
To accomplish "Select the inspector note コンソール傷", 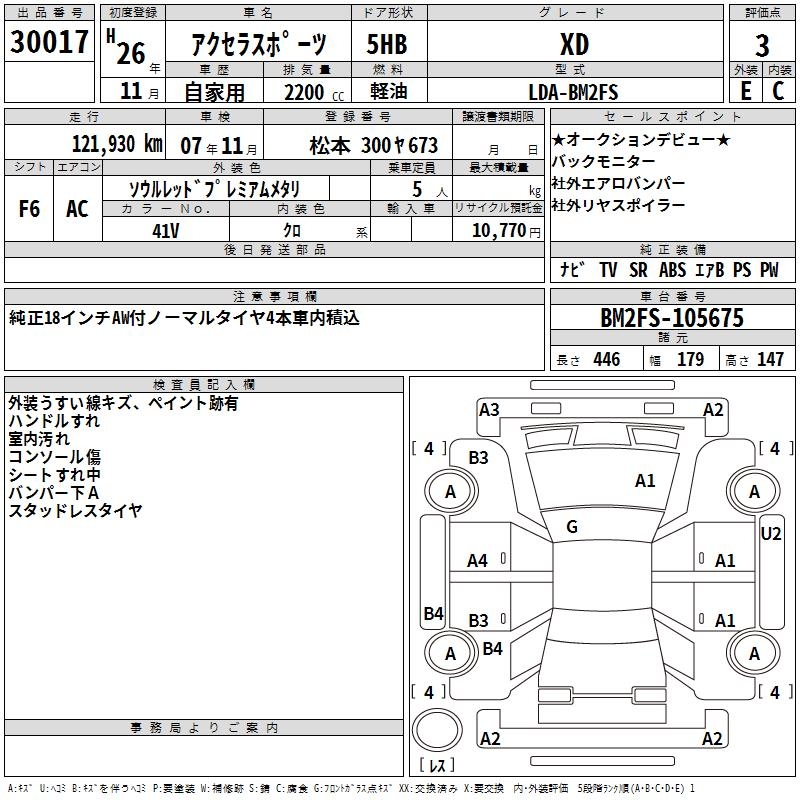I will tap(54, 457).
